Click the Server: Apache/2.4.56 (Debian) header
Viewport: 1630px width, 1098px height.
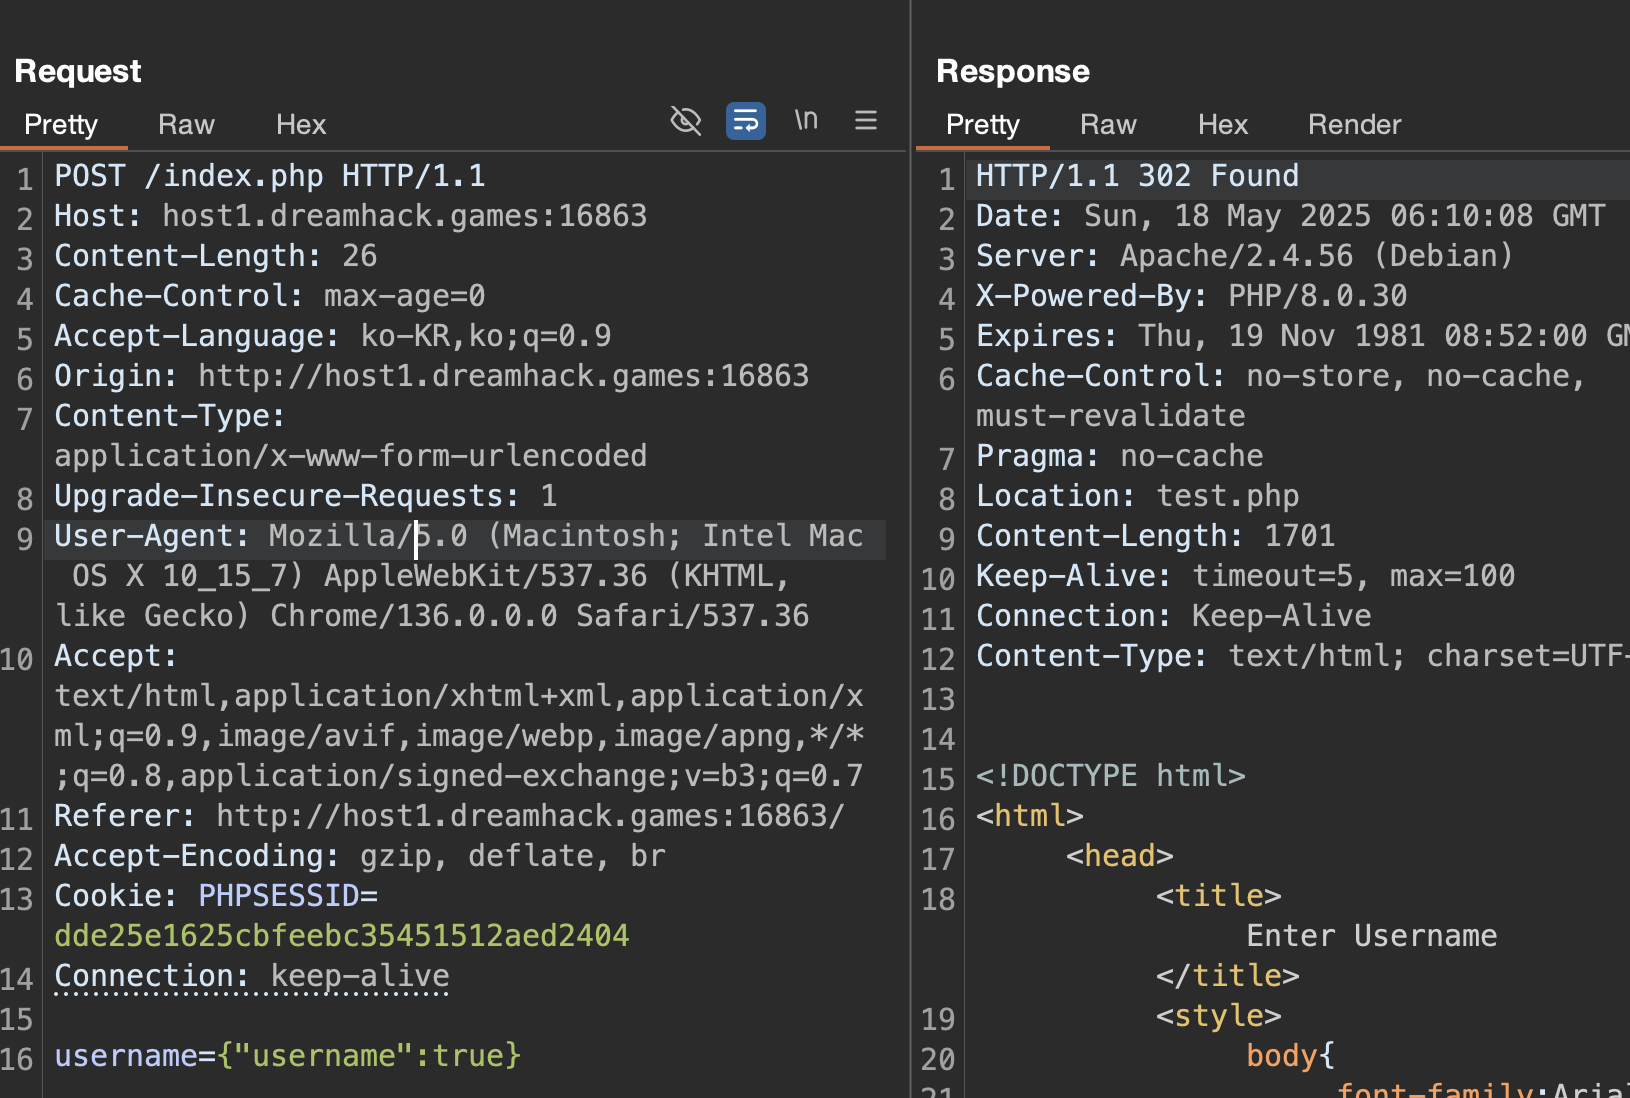(x=1245, y=256)
